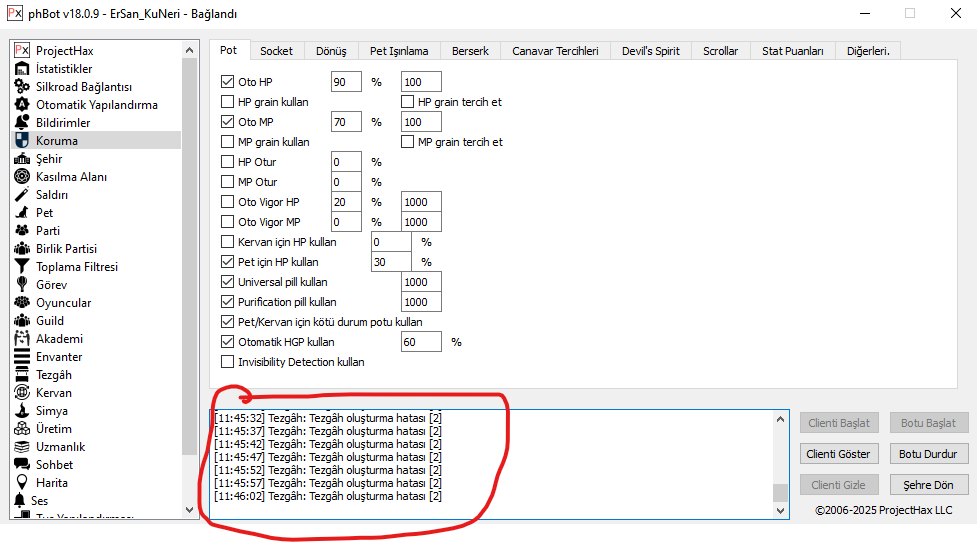Go to Canavar Tercihleri tab
Viewport: 977px width, 543px height.
pos(555,51)
